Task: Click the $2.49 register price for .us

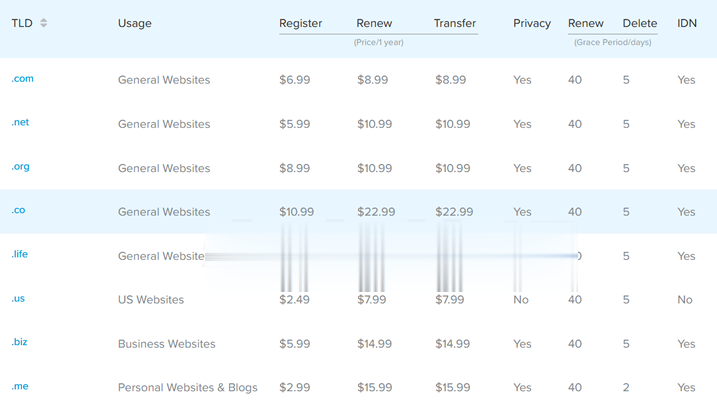Action: 295,300
